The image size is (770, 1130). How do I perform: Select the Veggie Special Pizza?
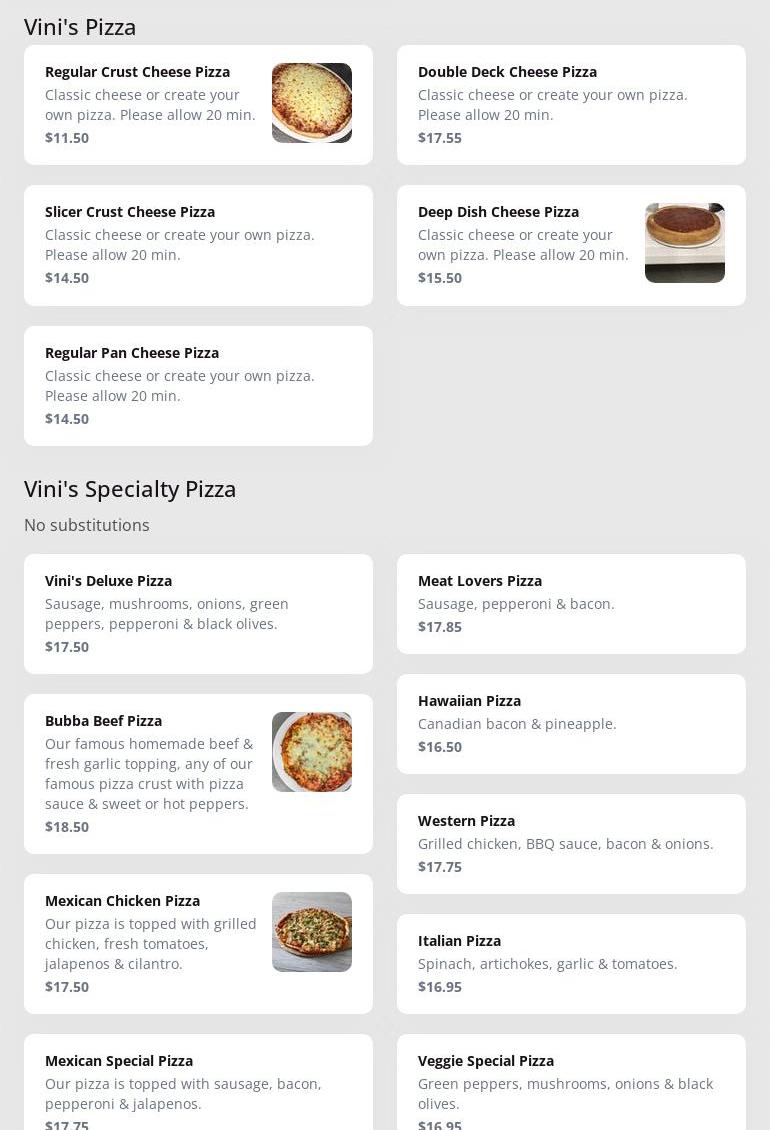click(571, 1084)
